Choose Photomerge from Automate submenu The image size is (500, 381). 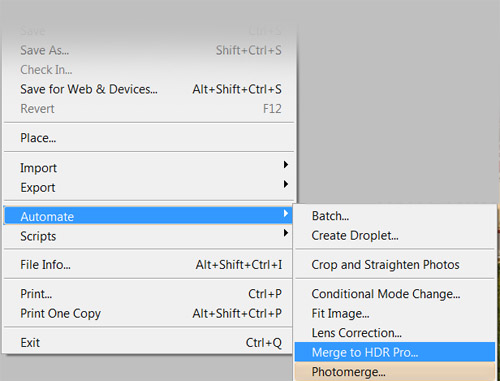click(395, 371)
